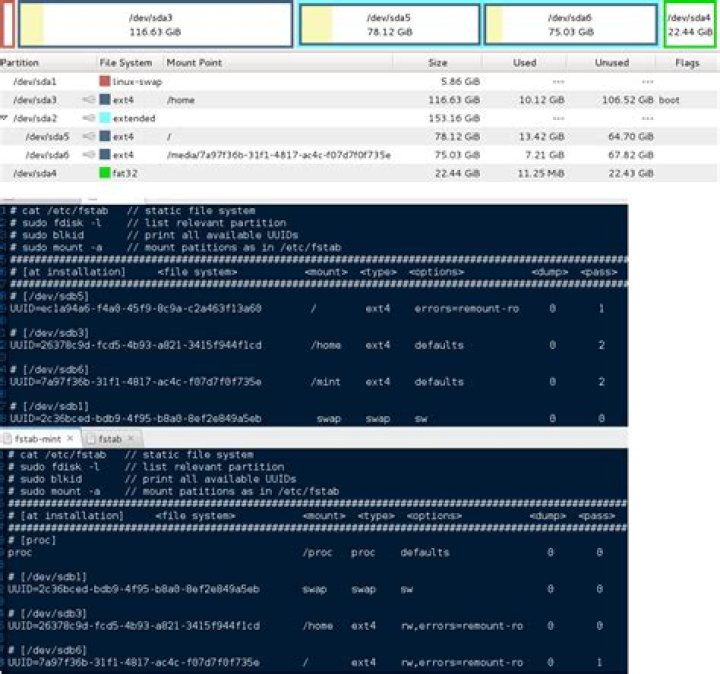Click the ext4 swatch in /dev/sda3 row
720x674 pixels.
[x=105, y=100]
